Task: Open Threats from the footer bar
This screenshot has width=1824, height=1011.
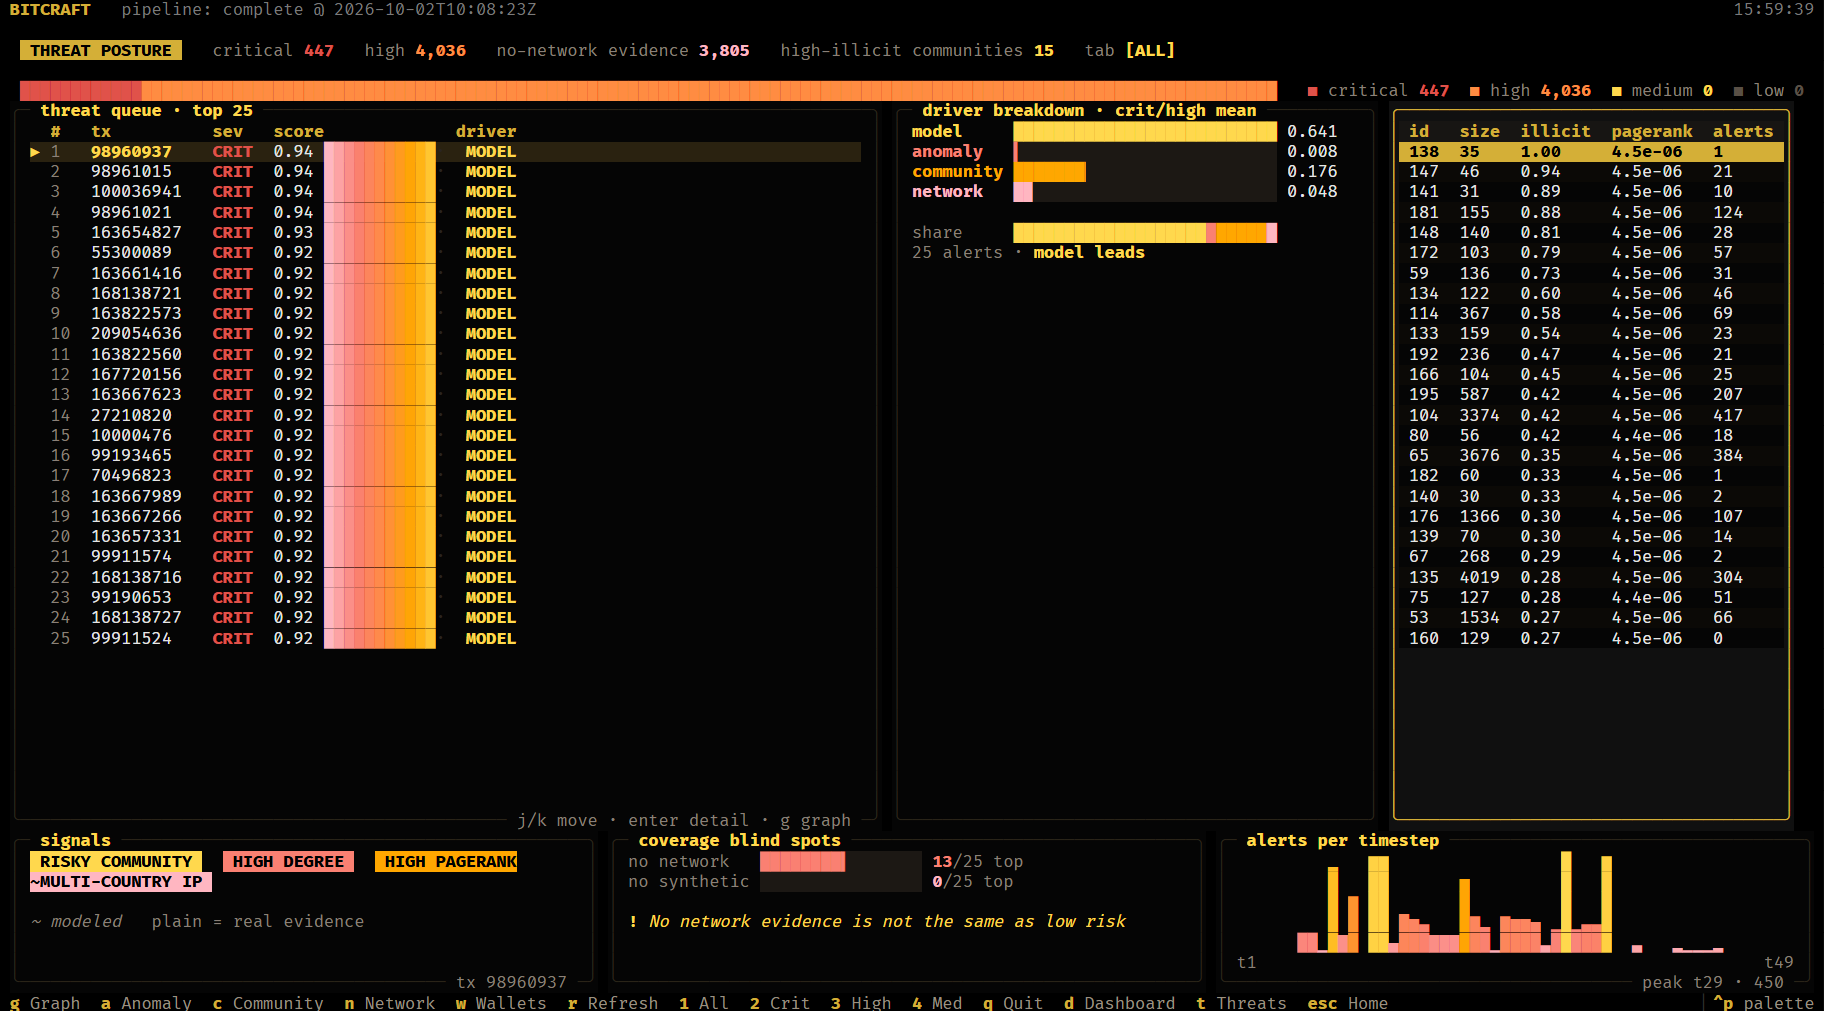Action: coord(1242,1002)
